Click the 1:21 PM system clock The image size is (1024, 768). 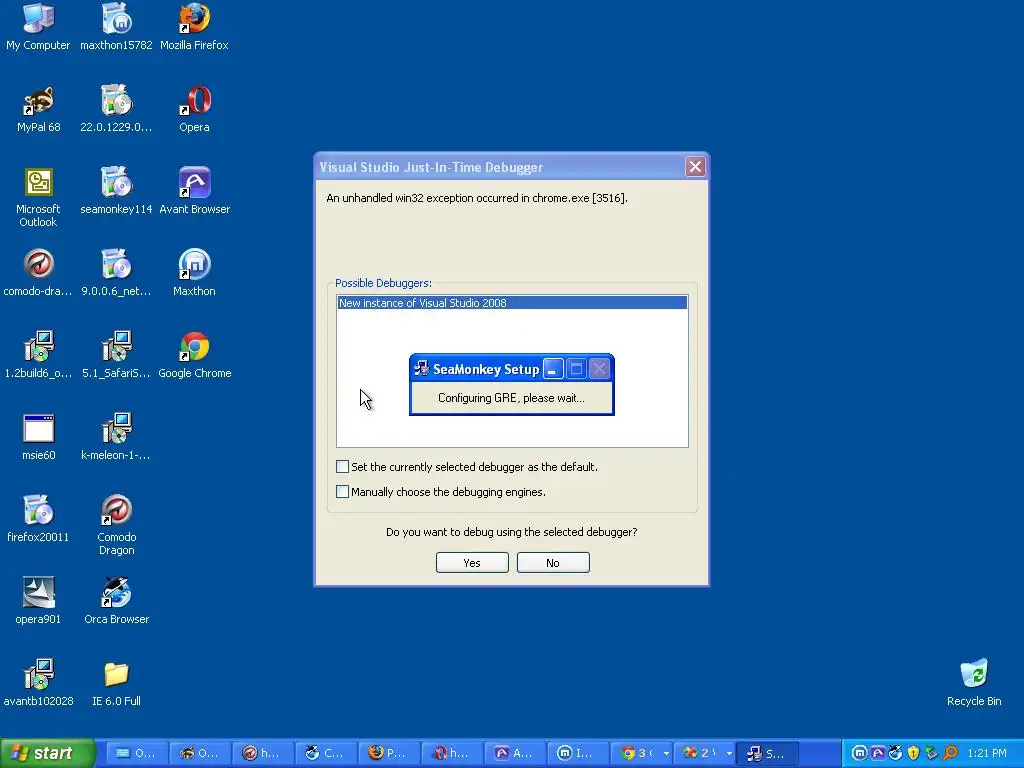click(987, 753)
